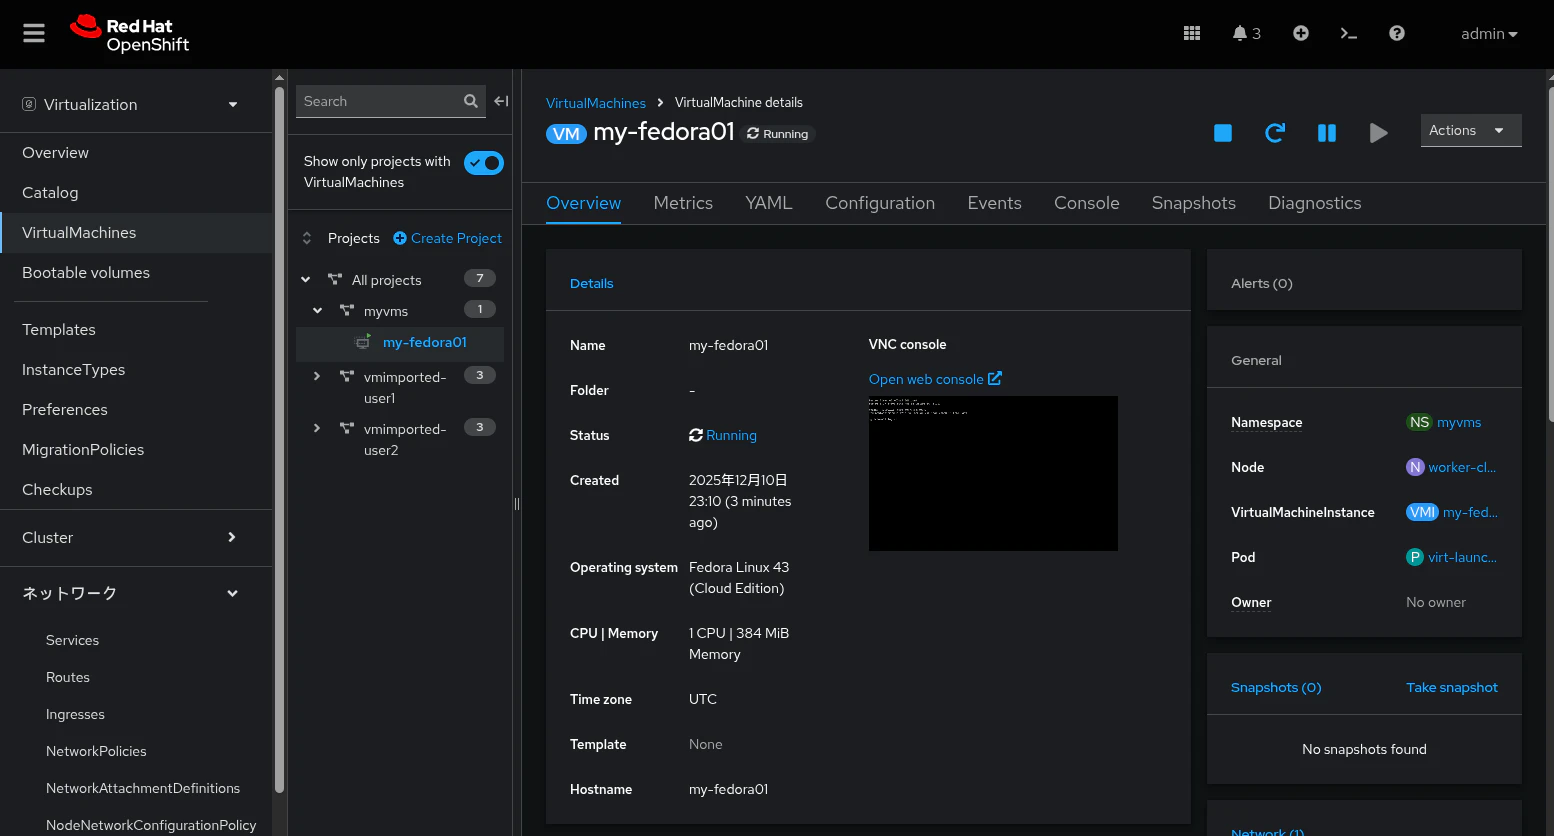Open the Events tab
Screen dimensions: 1554x836
(995, 203)
